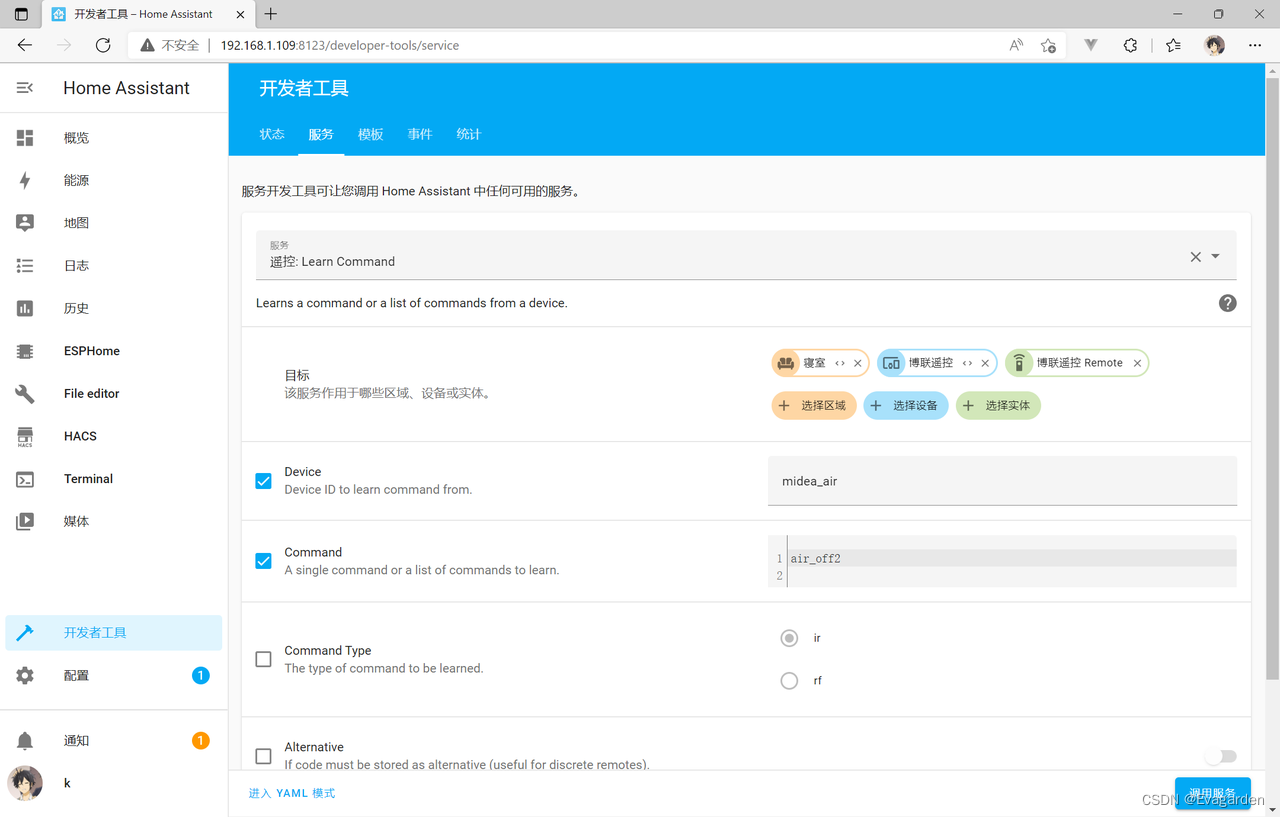Open the 日志 logbook list icon

25,266
